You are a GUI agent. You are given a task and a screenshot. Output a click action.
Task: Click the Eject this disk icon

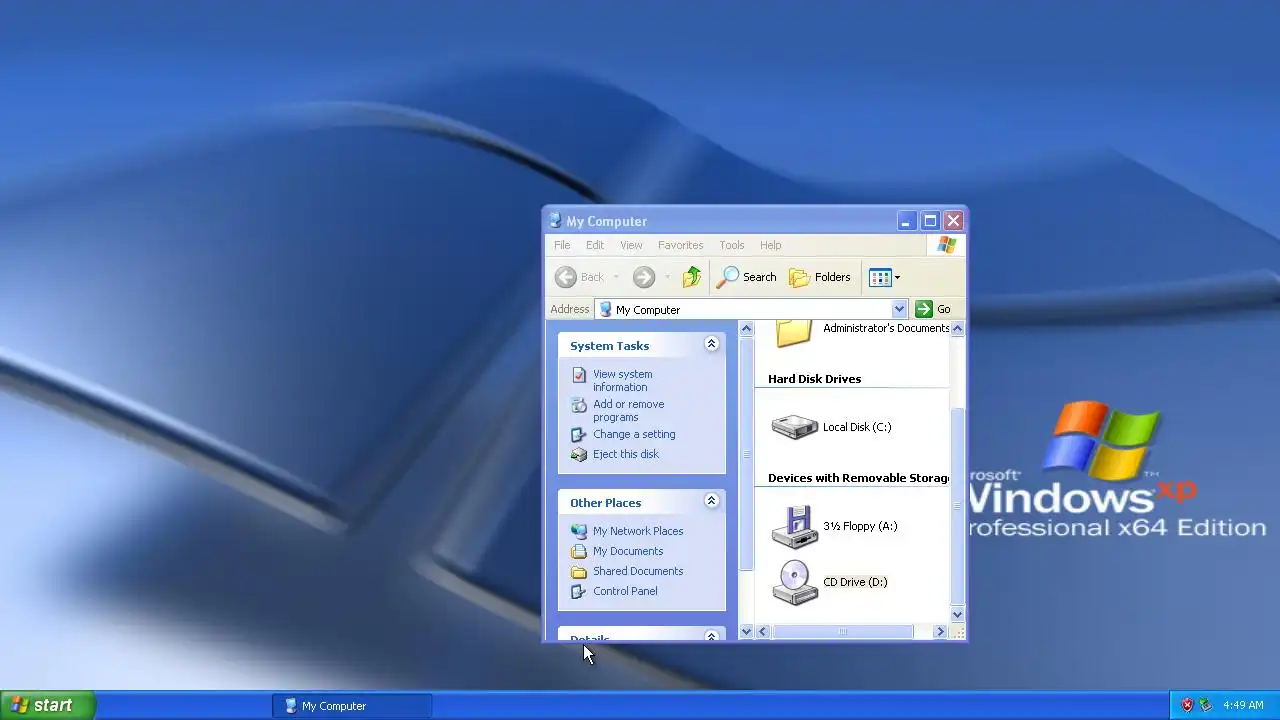click(x=579, y=454)
